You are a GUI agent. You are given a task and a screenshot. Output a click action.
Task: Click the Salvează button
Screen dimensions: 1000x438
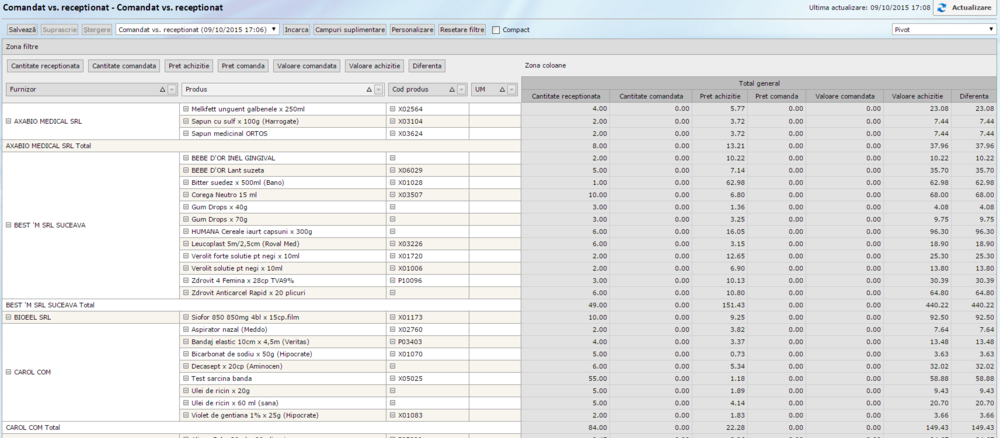(x=22, y=30)
